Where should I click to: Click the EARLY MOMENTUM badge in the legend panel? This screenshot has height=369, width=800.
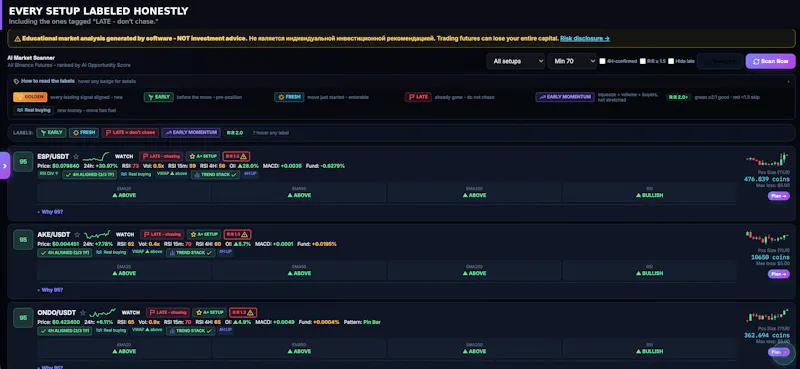tap(565, 97)
